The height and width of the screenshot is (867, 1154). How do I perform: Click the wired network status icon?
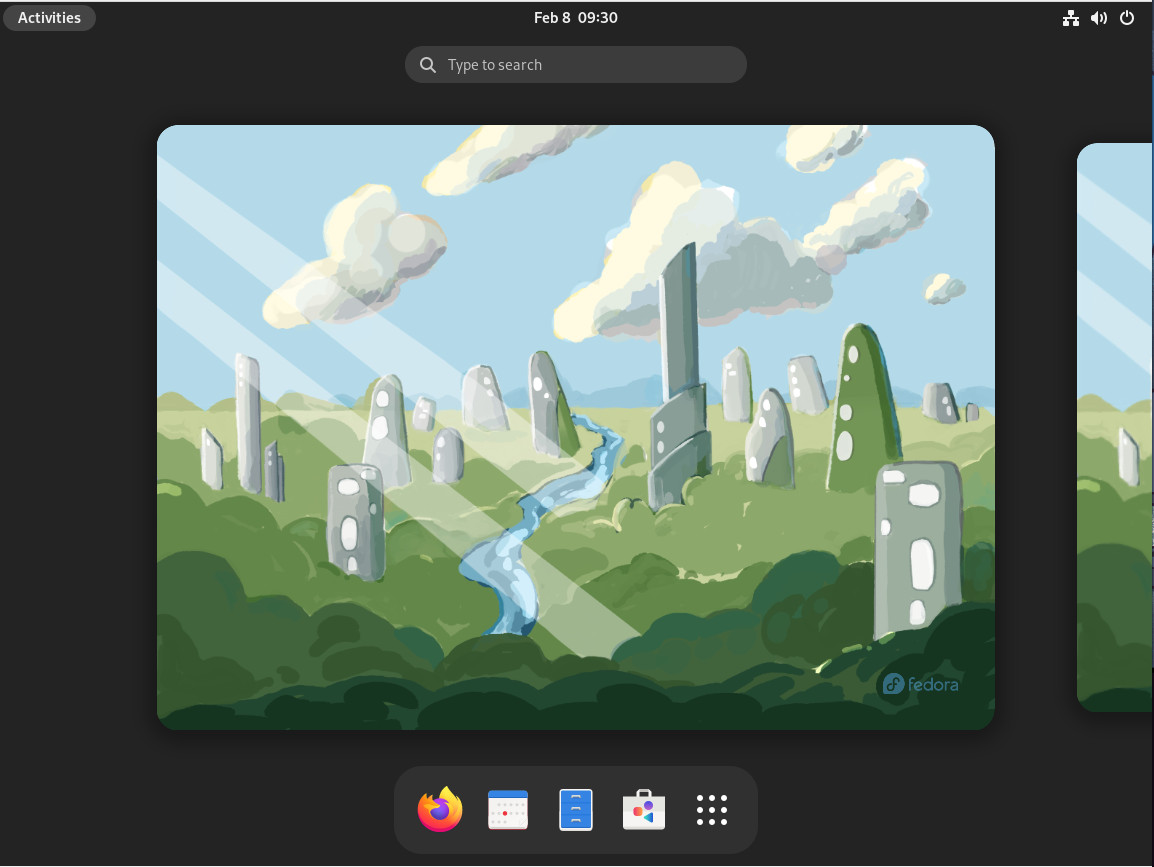tap(1071, 18)
